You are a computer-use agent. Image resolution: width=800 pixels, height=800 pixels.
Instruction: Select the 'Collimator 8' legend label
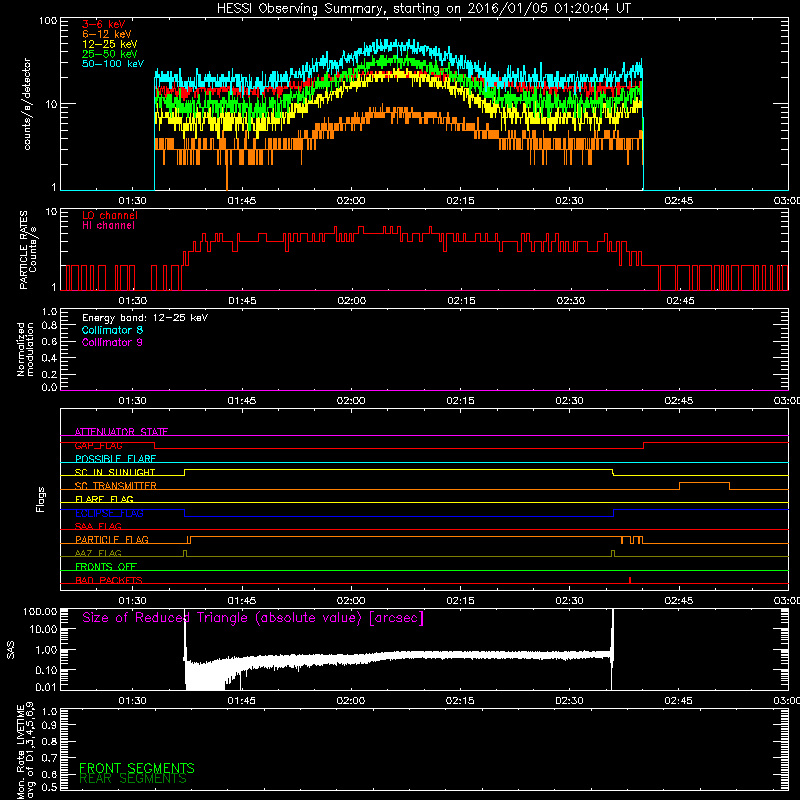pyautogui.click(x=112, y=330)
